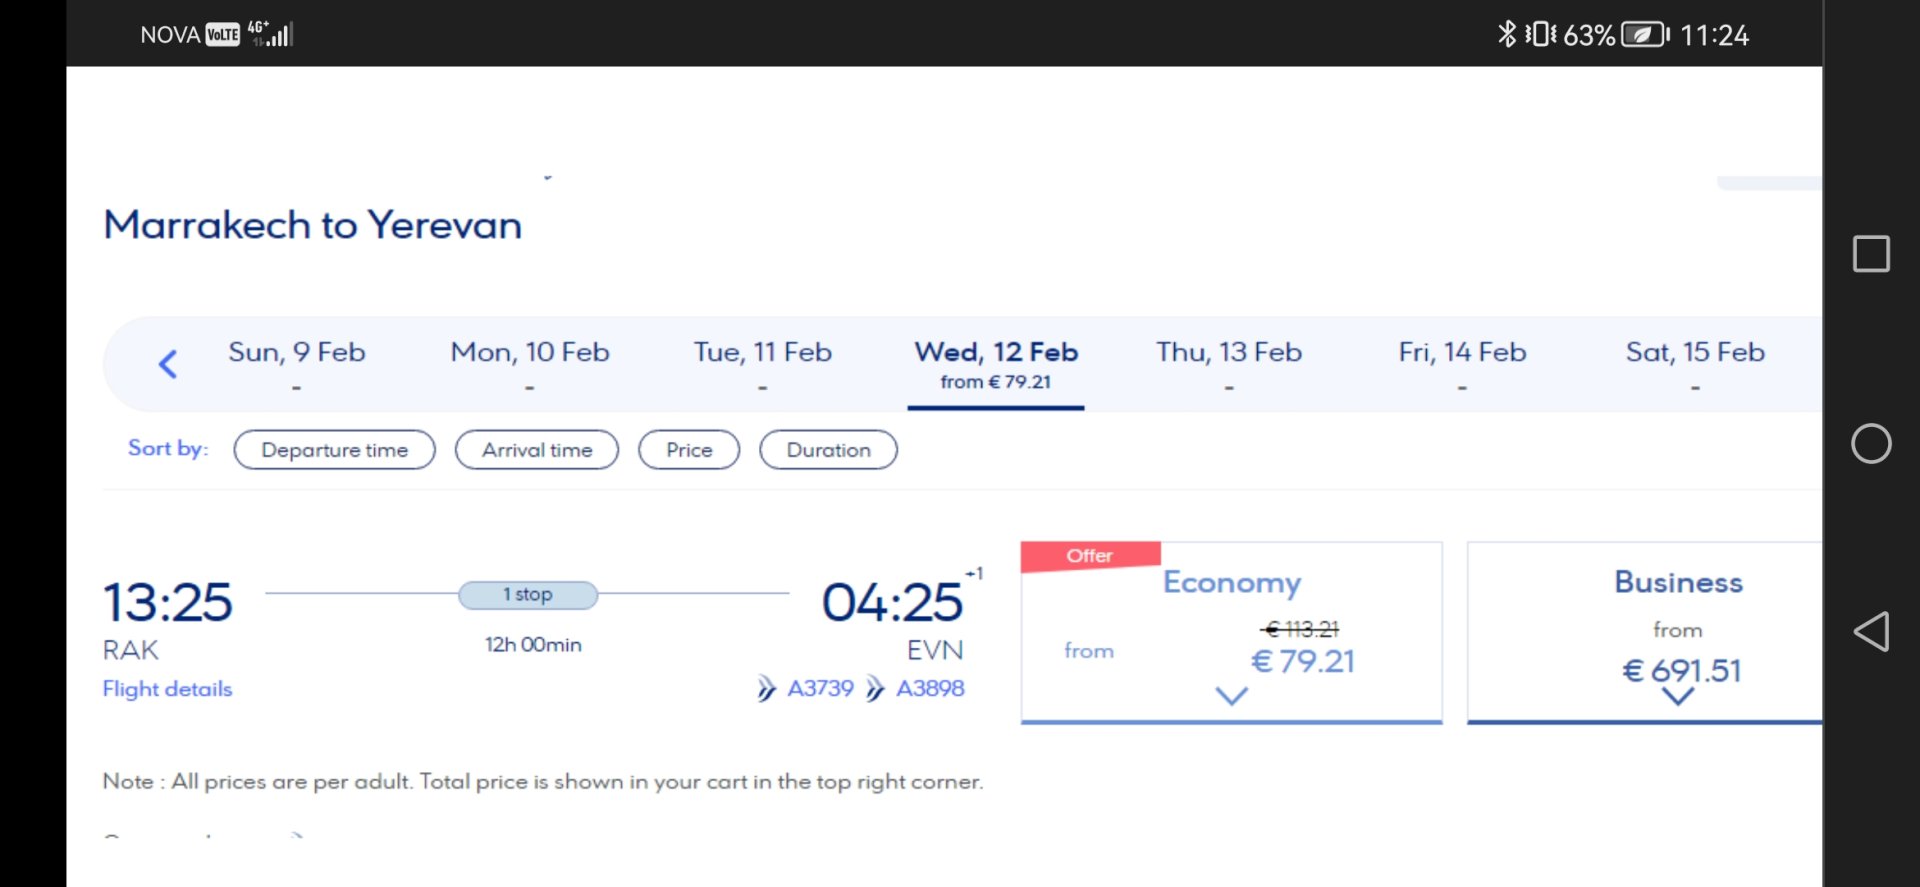Sort flights by Arrival time
Screen dimensions: 1920x887
537,450
